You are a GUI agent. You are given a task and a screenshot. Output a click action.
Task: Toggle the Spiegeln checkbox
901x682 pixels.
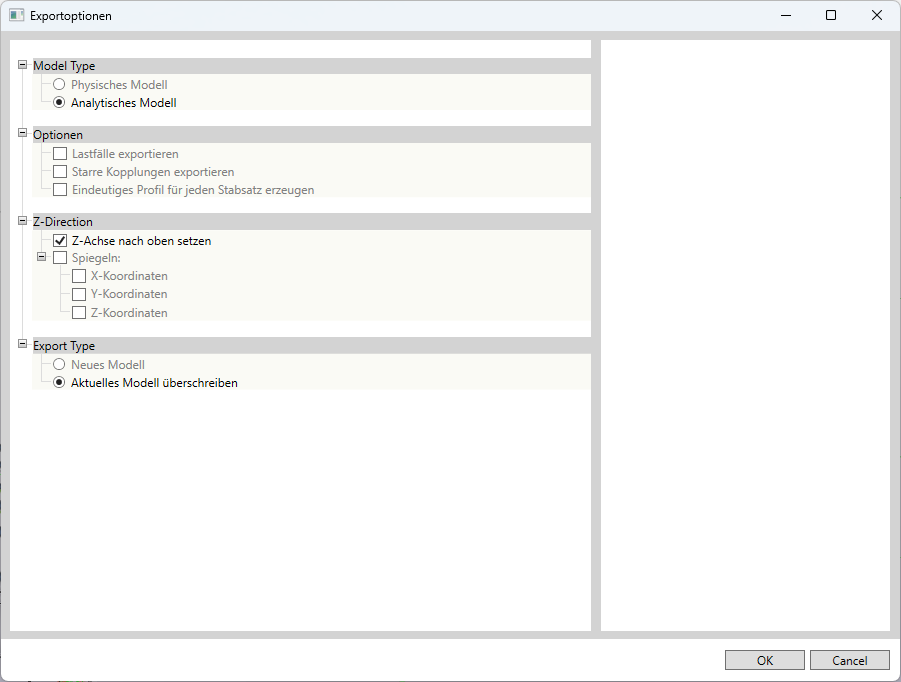point(60,258)
